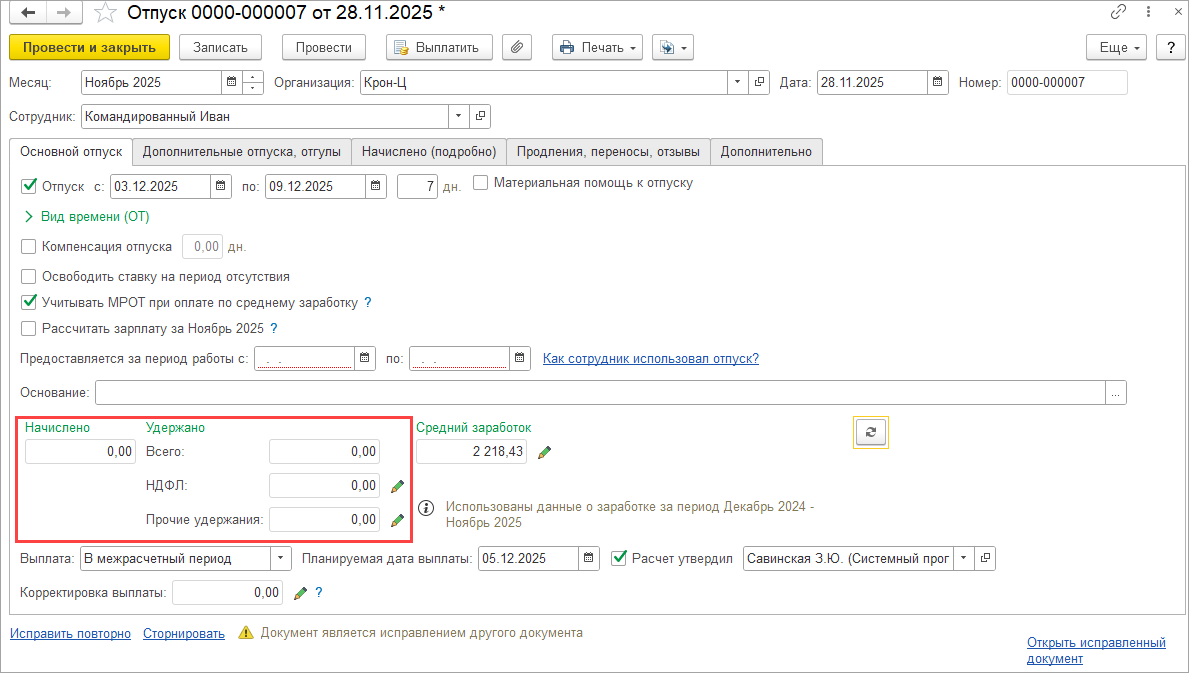Uncheck Расчет утвердил checkbox
The width and height of the screenshot is (1189, 673).
(x=619, y=558)
